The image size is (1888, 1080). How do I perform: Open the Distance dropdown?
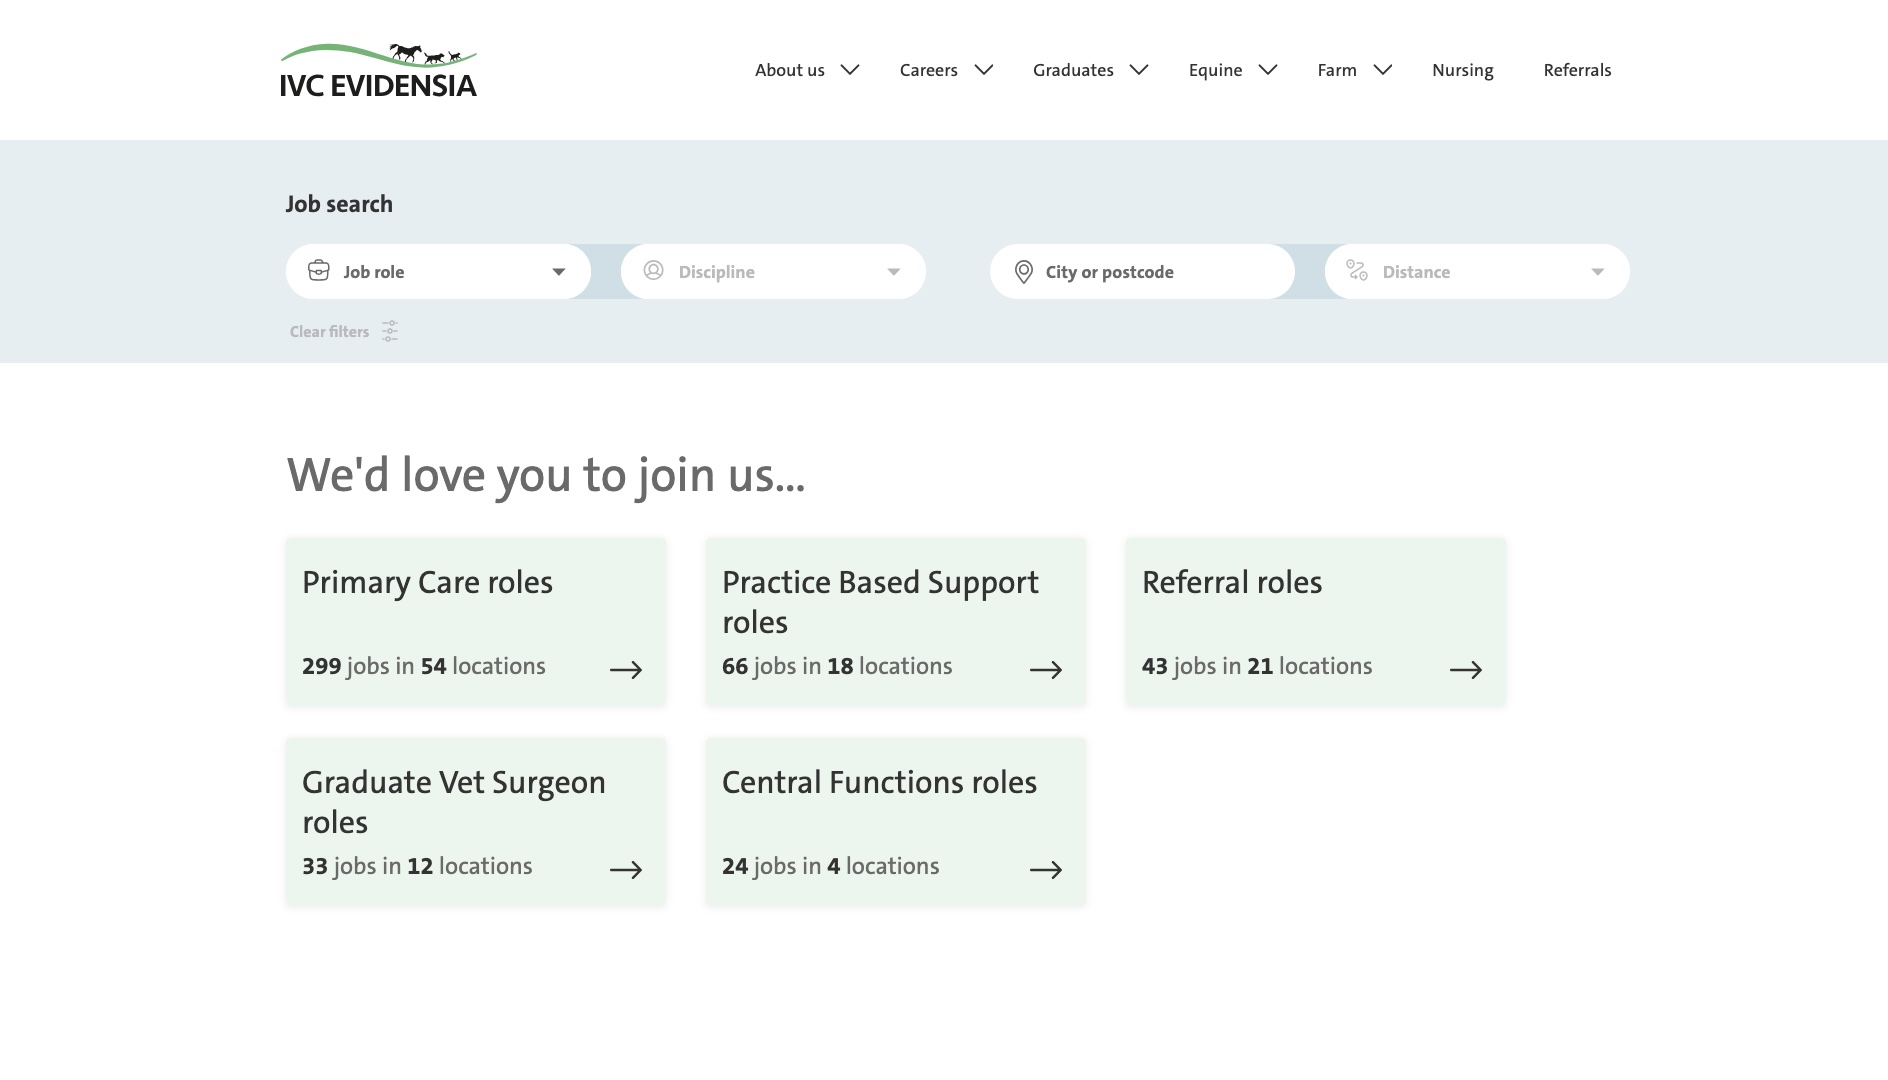coord(1477,272)
